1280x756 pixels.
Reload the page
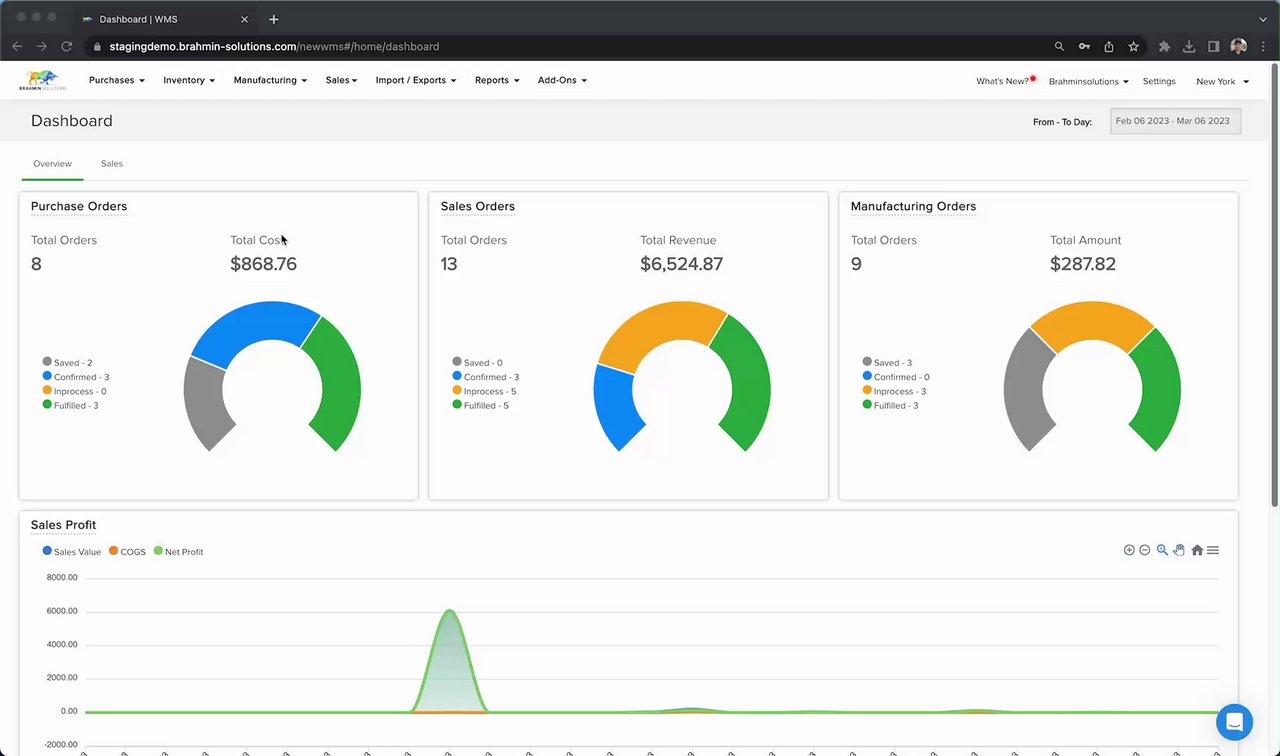tap(67, 46)
